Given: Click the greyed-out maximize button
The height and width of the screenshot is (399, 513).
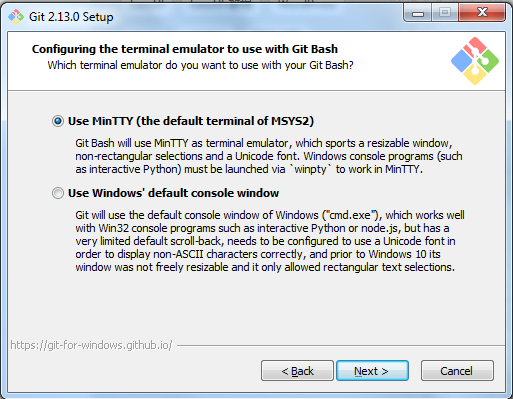Looking at the screenshot, I should 445,13.
